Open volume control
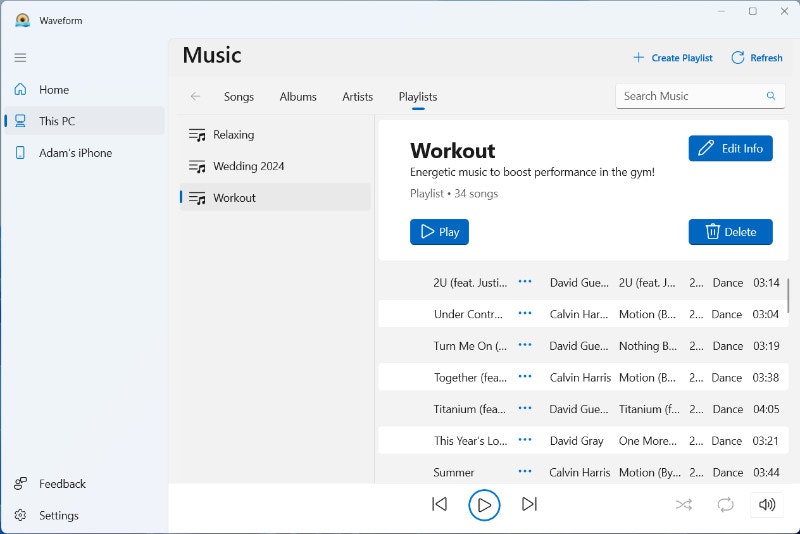800x534 pixels. point(767,504)
